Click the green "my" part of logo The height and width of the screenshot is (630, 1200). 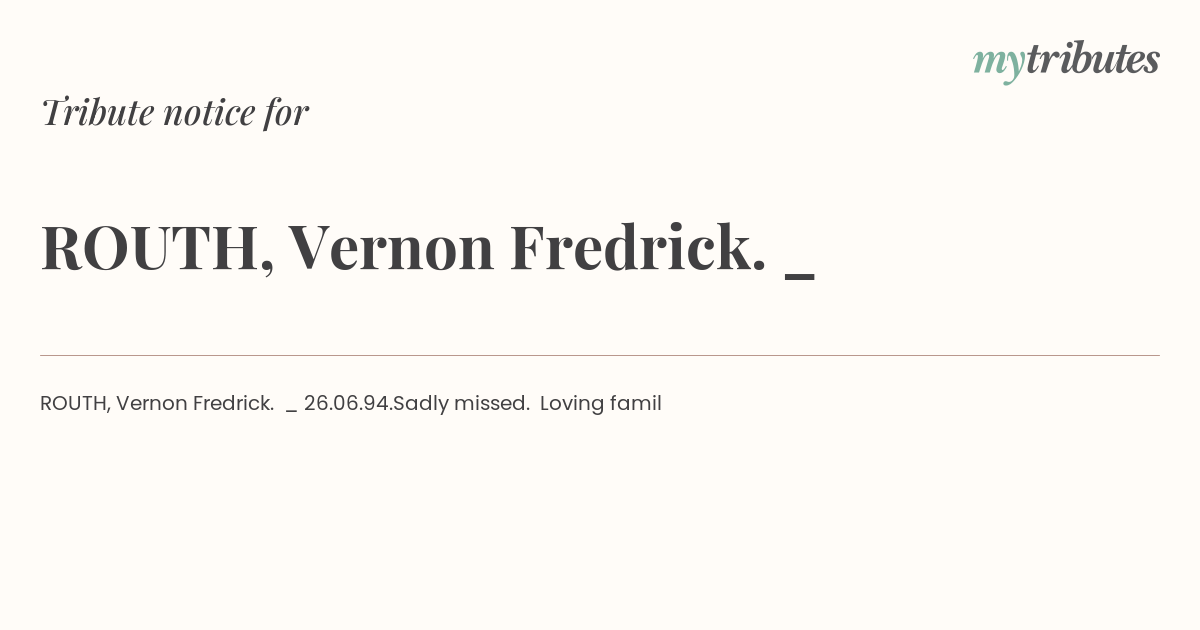click(x=999, y=64)
